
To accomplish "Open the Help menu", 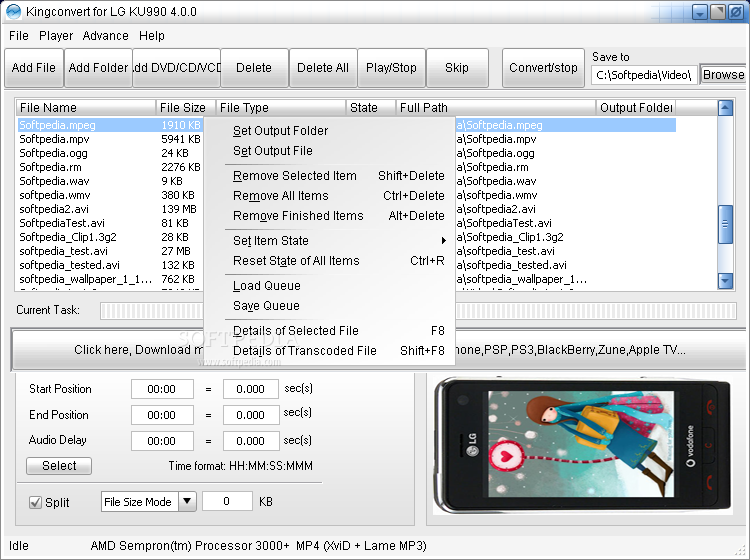I will coord(152,36).
